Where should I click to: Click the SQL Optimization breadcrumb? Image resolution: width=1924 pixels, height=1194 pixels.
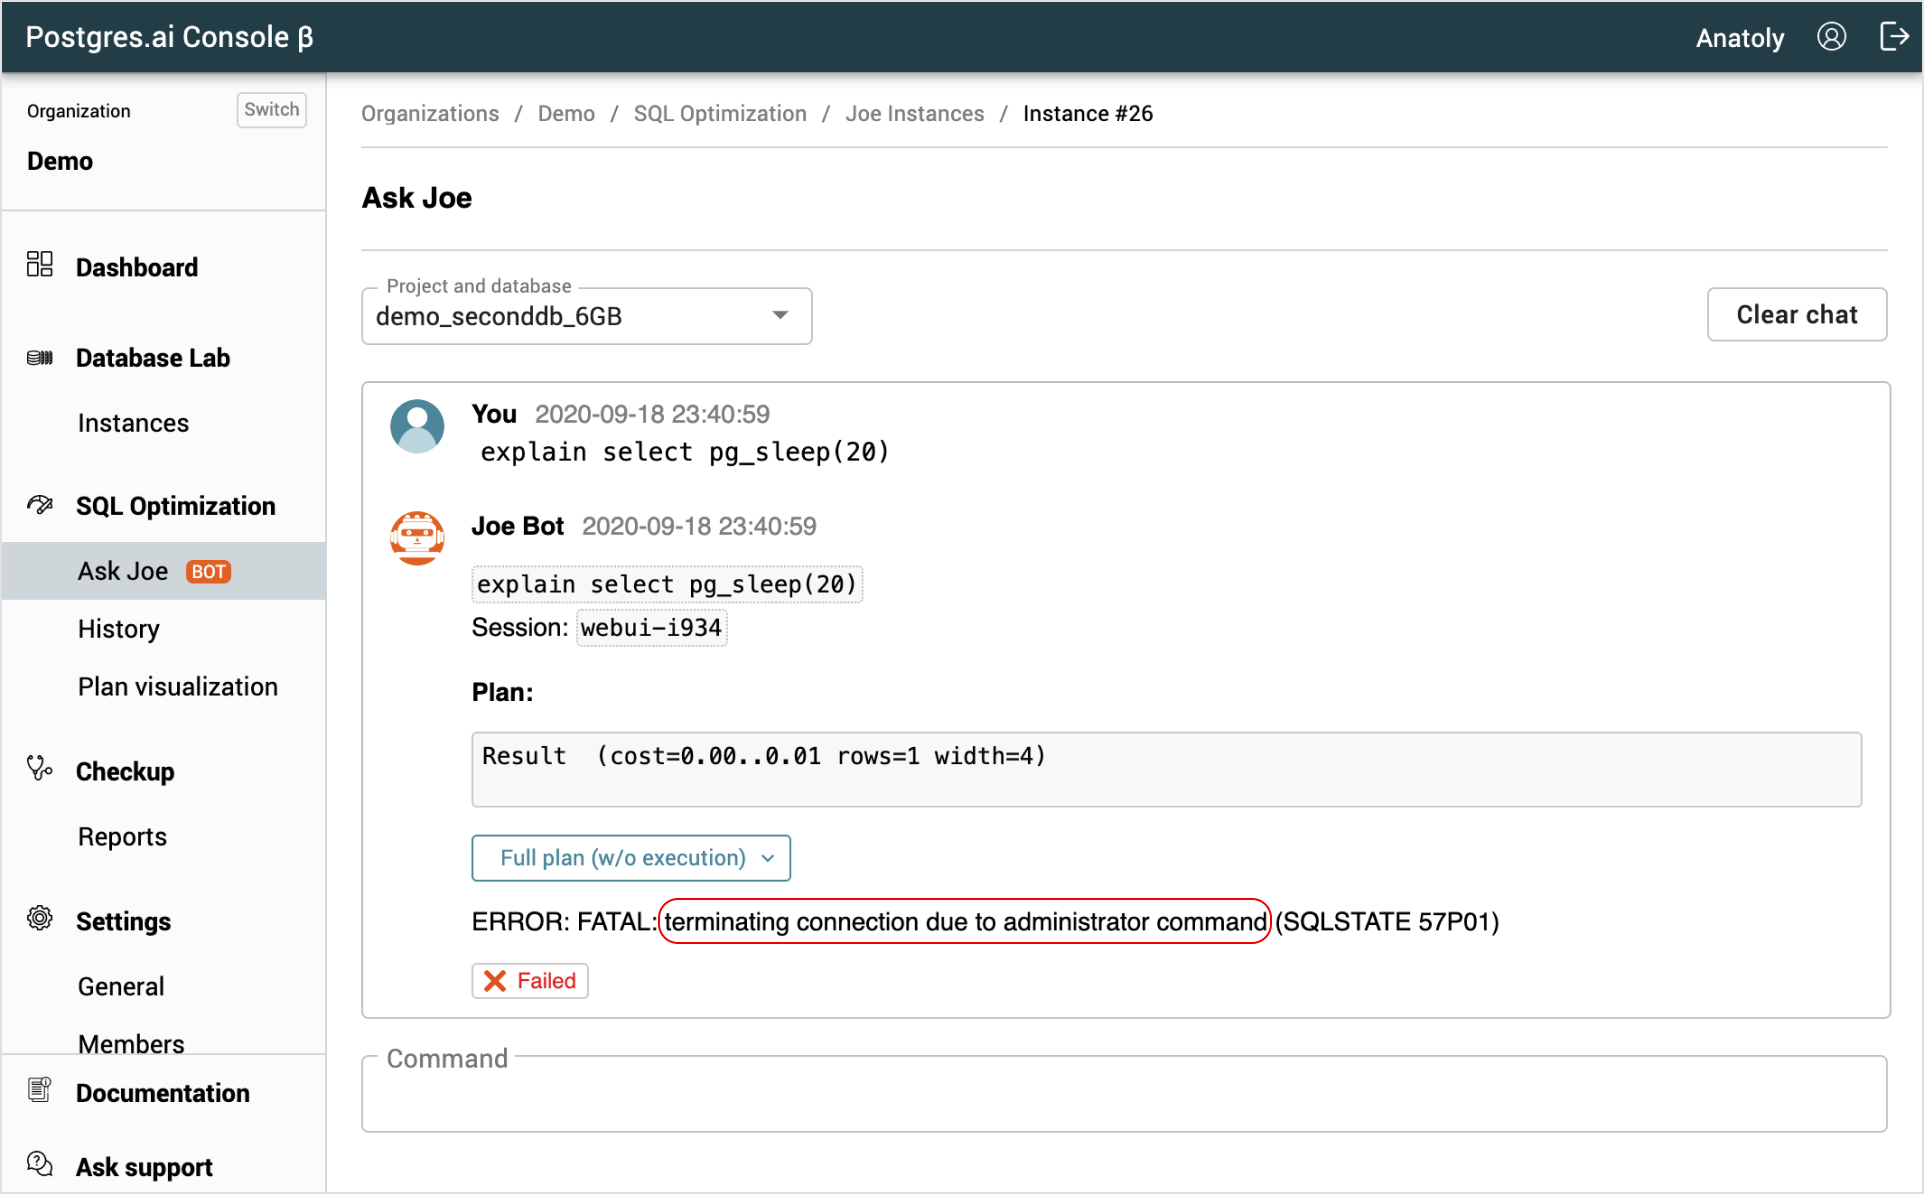[720, 114]
